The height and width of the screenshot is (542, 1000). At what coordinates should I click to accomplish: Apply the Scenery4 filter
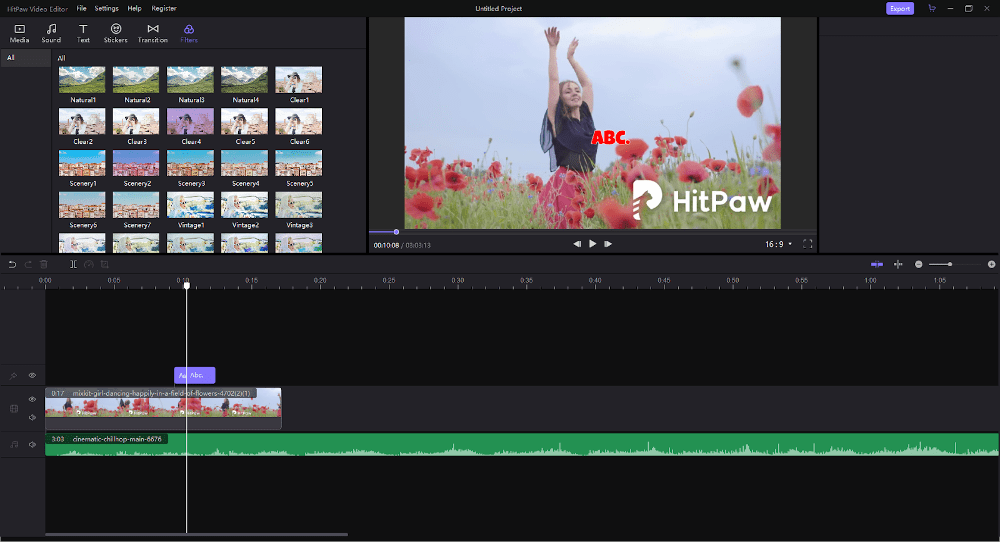[x=245, y=163]
